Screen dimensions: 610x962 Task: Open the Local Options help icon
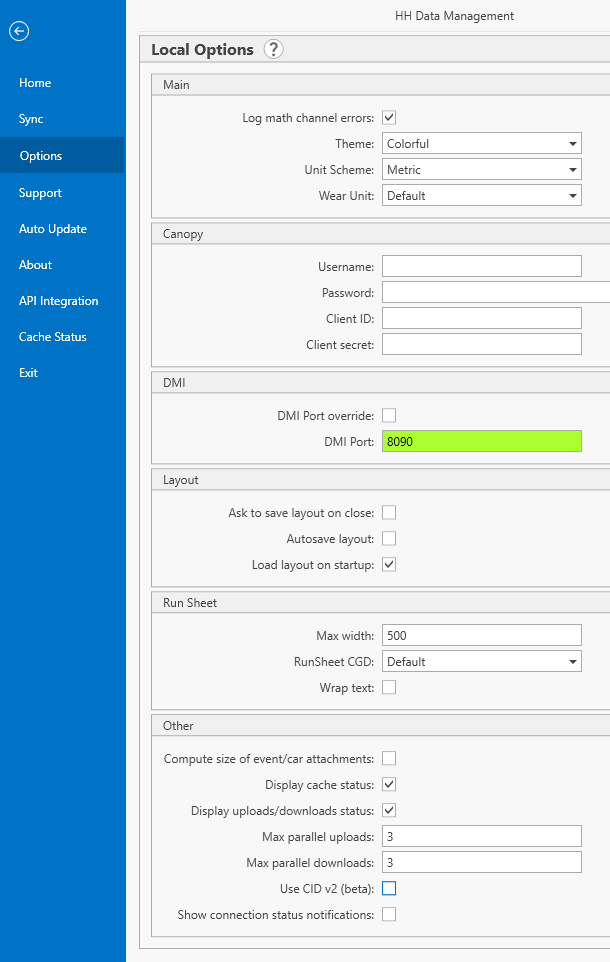click(273, 49)
